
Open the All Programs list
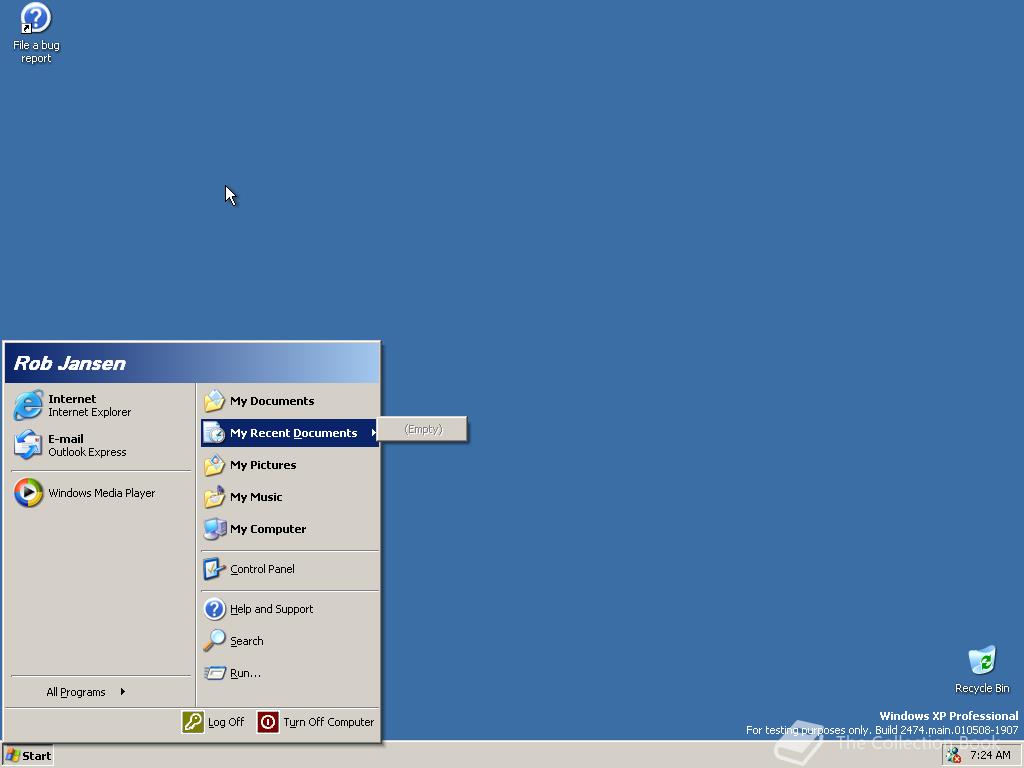(x=101, y=692)
